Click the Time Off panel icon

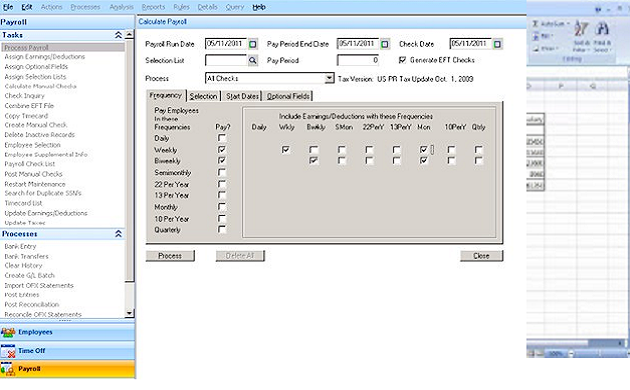(x=8, y=351)
